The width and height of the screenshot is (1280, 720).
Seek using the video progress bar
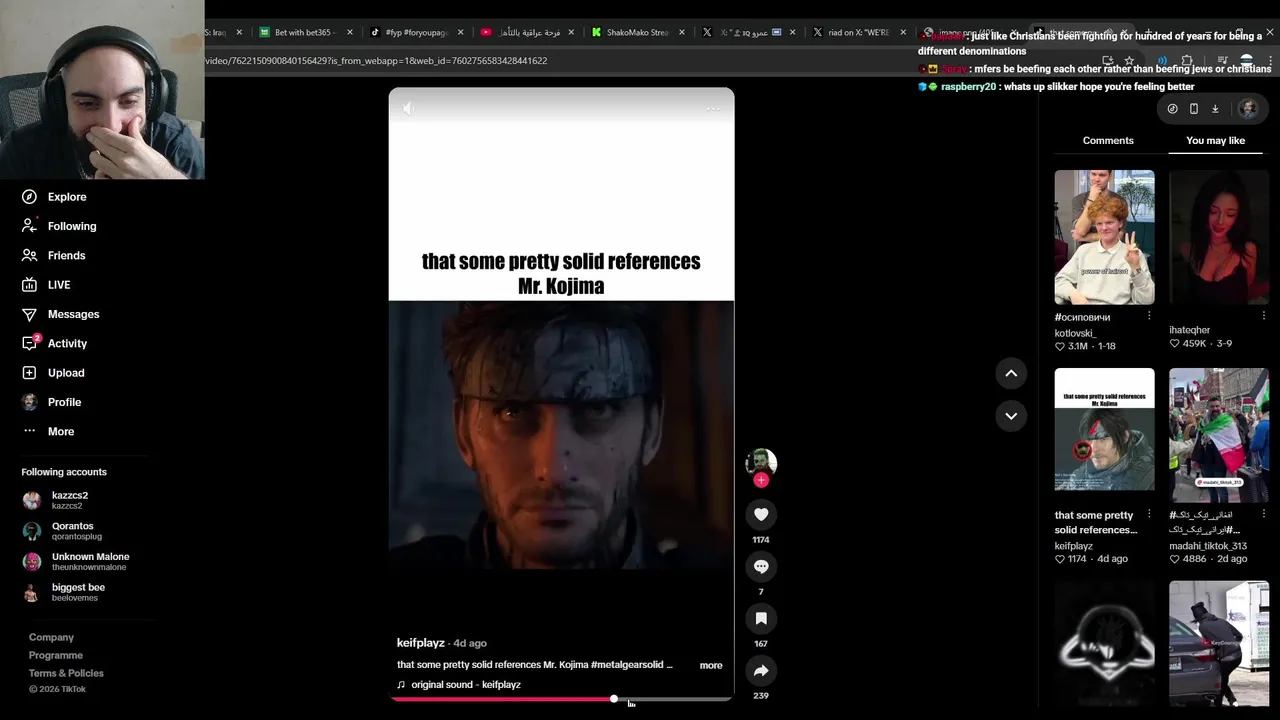pos(561,699)
